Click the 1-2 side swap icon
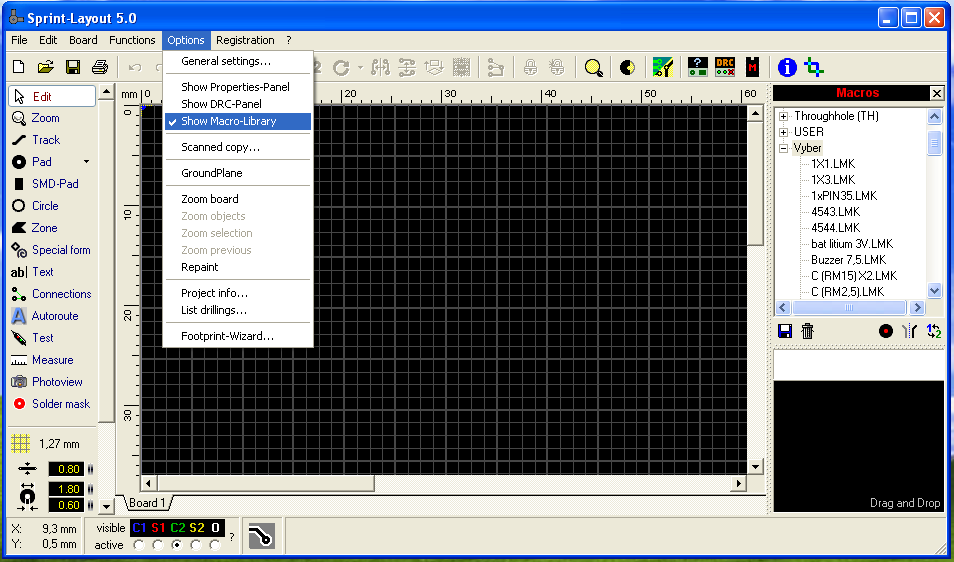 [x=934, y=331]
